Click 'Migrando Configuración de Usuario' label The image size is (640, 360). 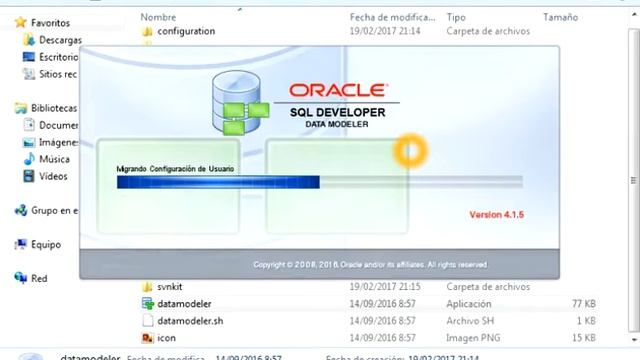point(175,169)
